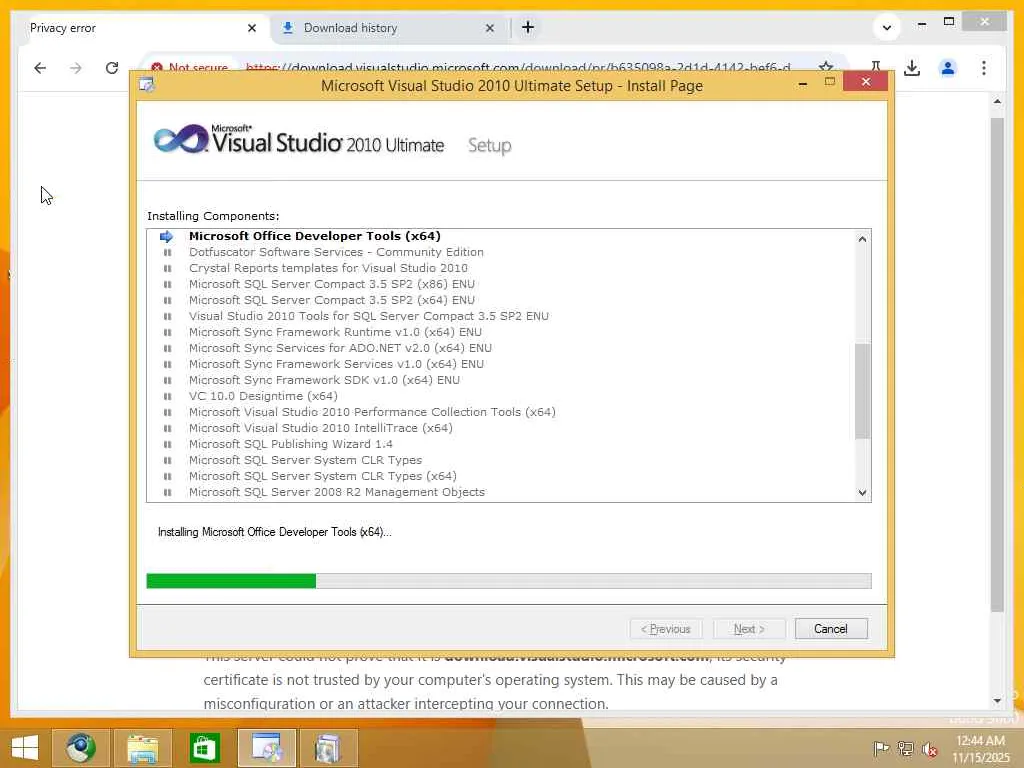Image resolution: width=1024 pixels, height=768 pixels.
Task: Open Windows Store from taskbar
Action: 204,748
